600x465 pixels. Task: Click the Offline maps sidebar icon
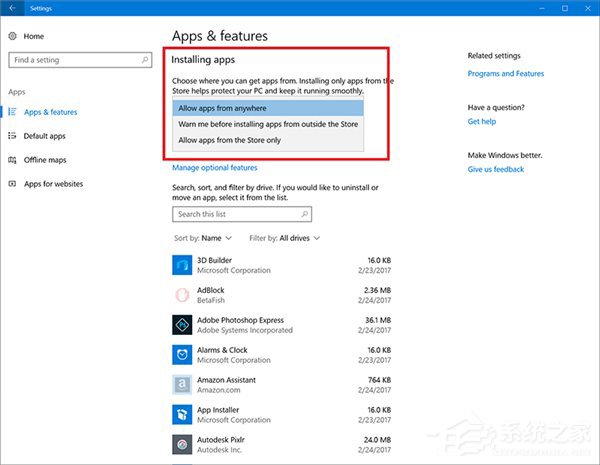click(12, 160)
